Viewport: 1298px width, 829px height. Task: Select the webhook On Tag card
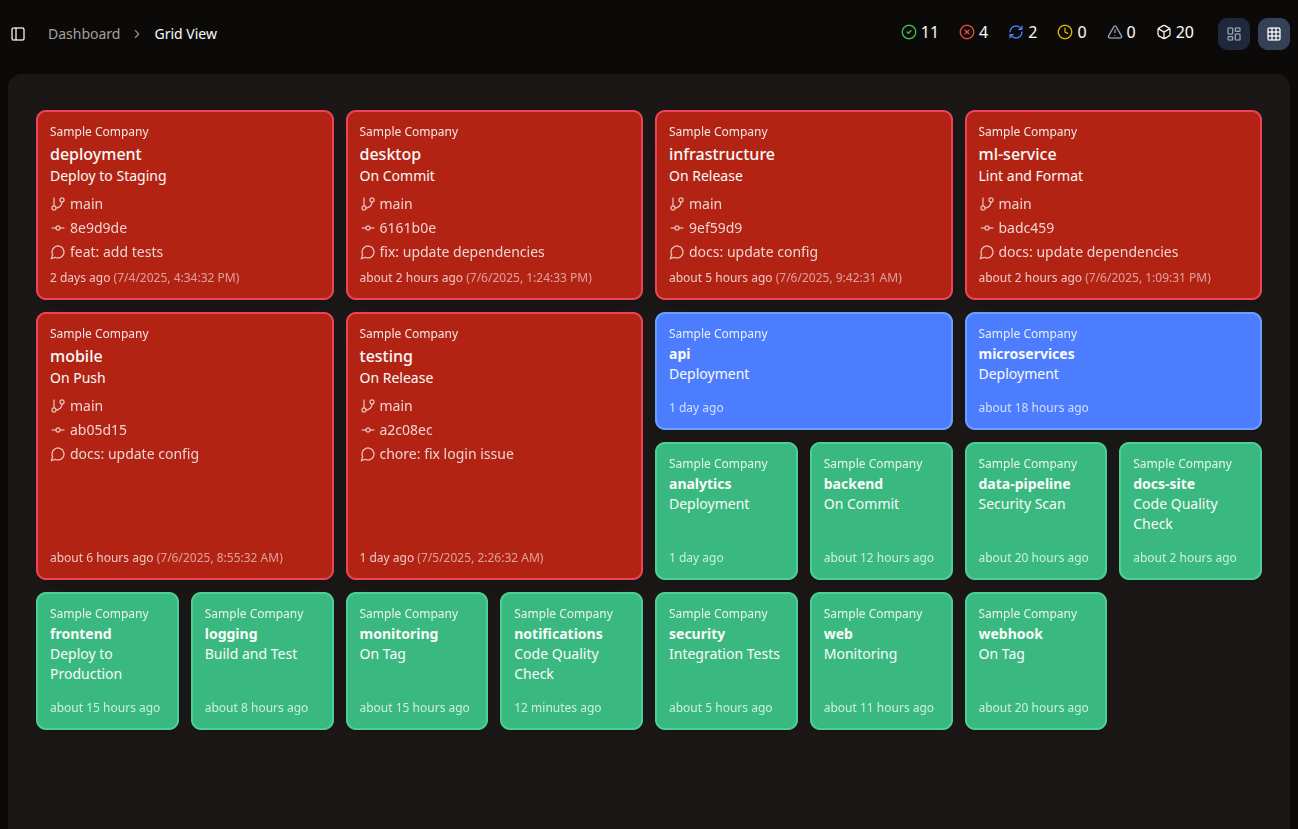coord(1035,660)
